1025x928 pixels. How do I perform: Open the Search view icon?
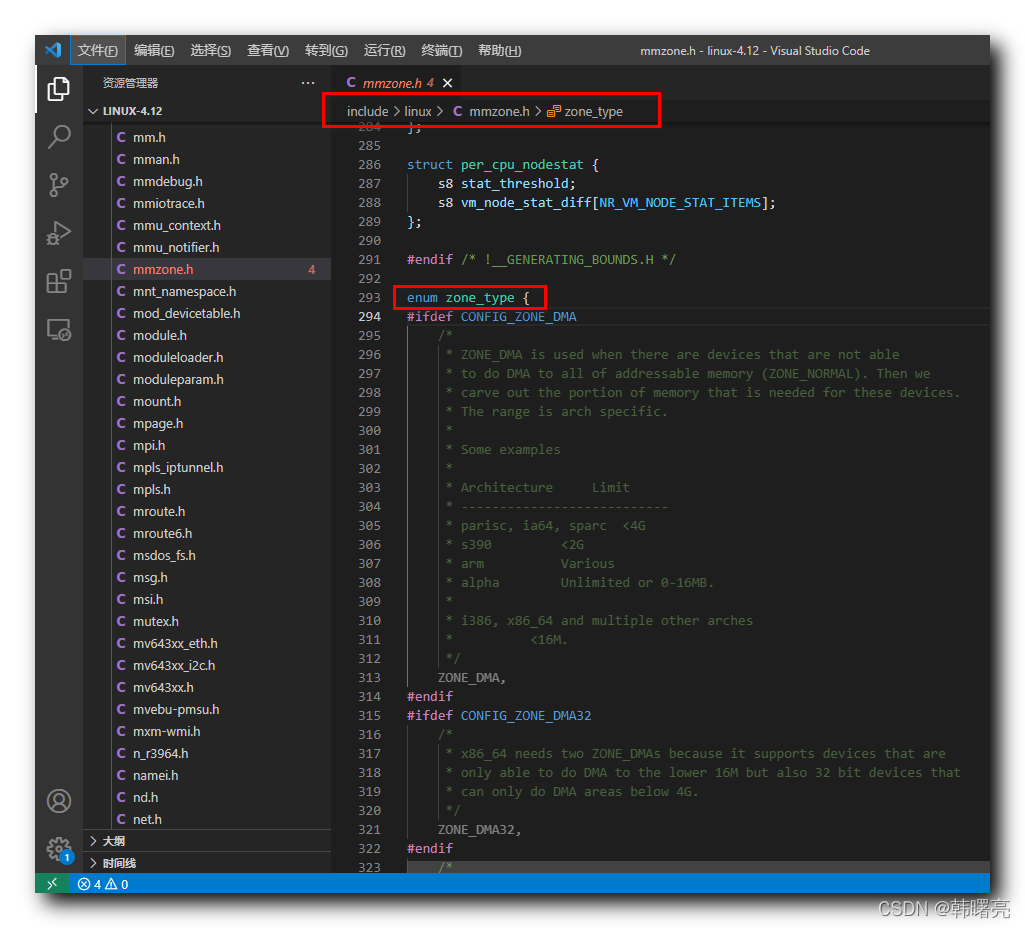pos(59,137)
